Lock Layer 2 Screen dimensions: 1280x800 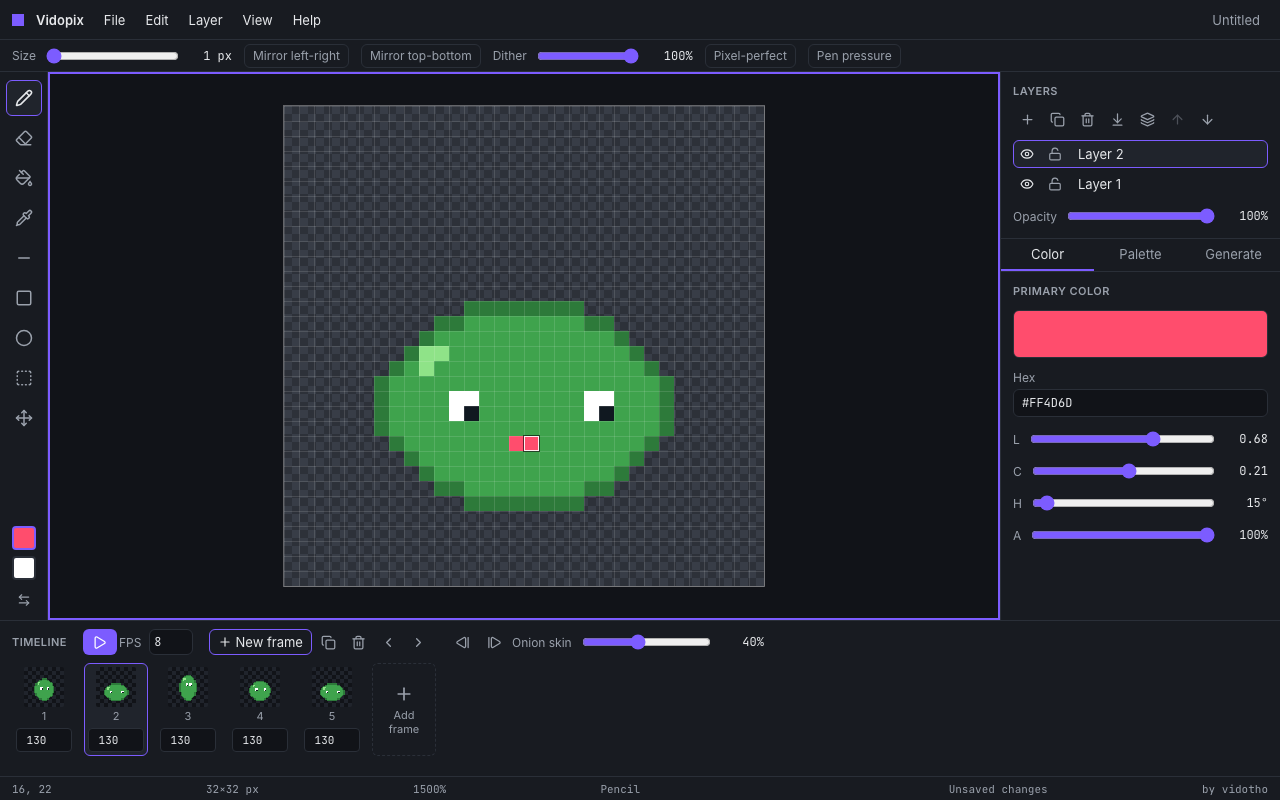(x=1055, y=154)
